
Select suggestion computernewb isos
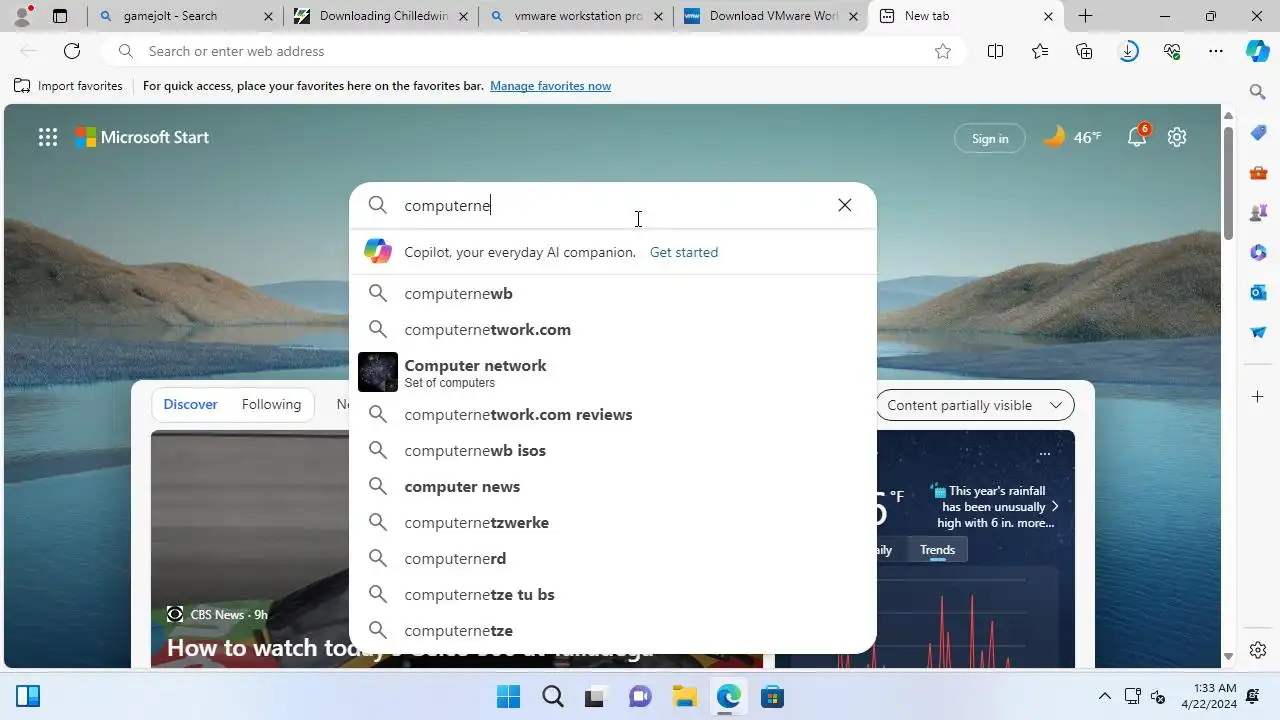pos(612,450)
